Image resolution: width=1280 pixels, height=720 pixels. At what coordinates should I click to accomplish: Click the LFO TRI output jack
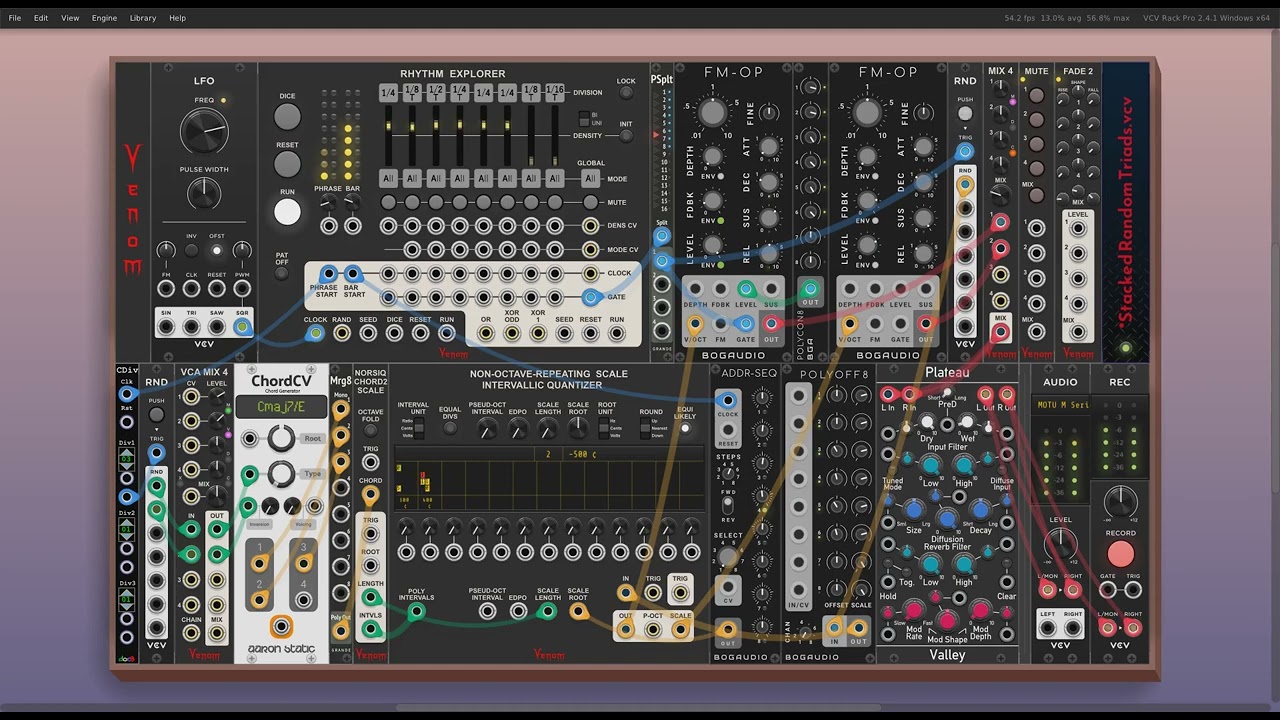tap(191, 327)
